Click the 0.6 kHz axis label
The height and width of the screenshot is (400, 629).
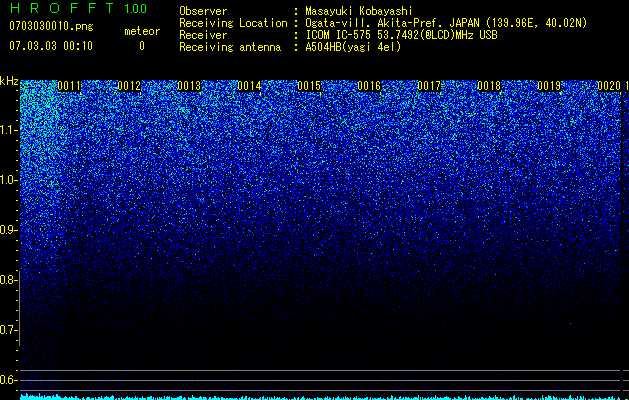pyautogui.click(x=7, y=380)
